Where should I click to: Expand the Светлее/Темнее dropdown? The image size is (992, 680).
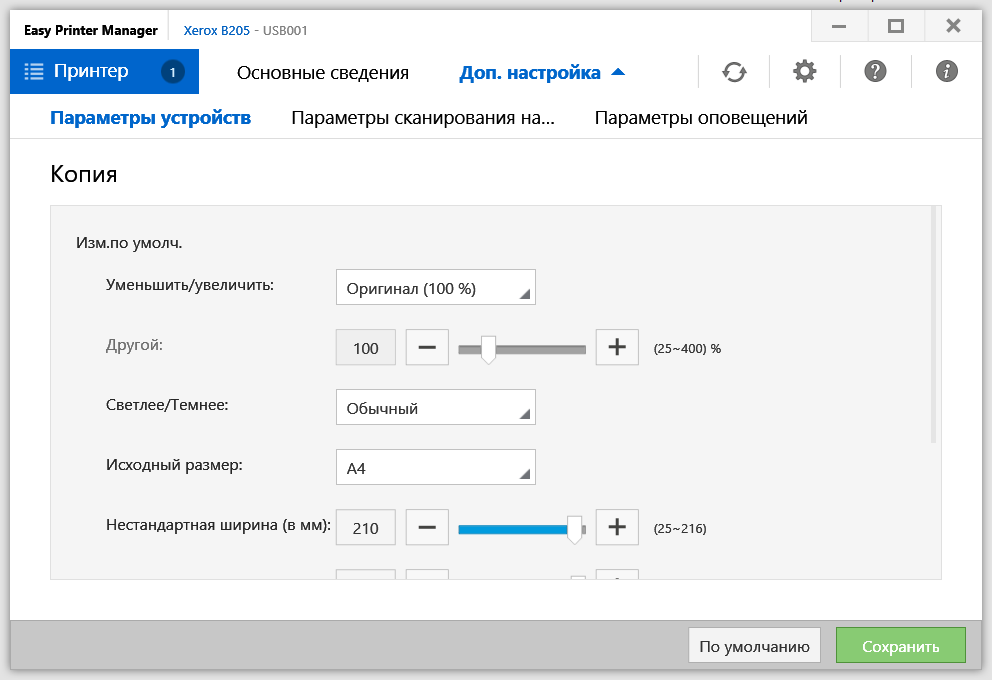[x=436, y=407]
